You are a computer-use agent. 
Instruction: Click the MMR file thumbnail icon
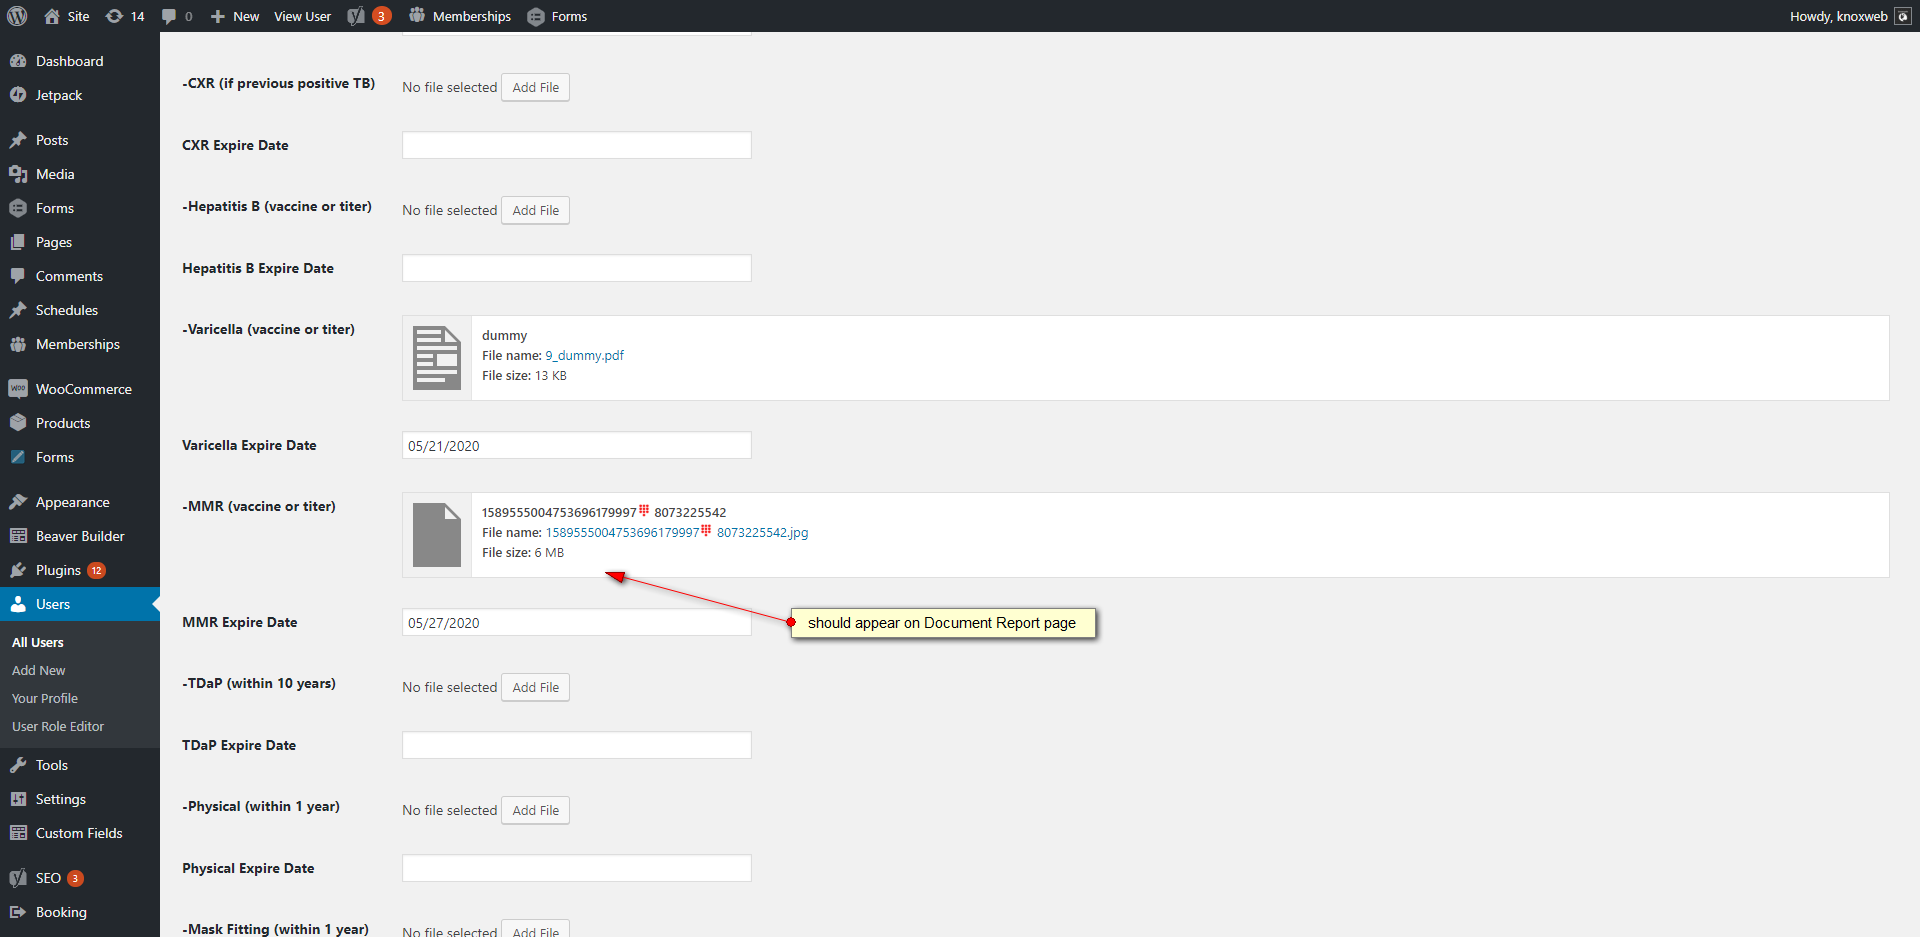click(437, 535)
